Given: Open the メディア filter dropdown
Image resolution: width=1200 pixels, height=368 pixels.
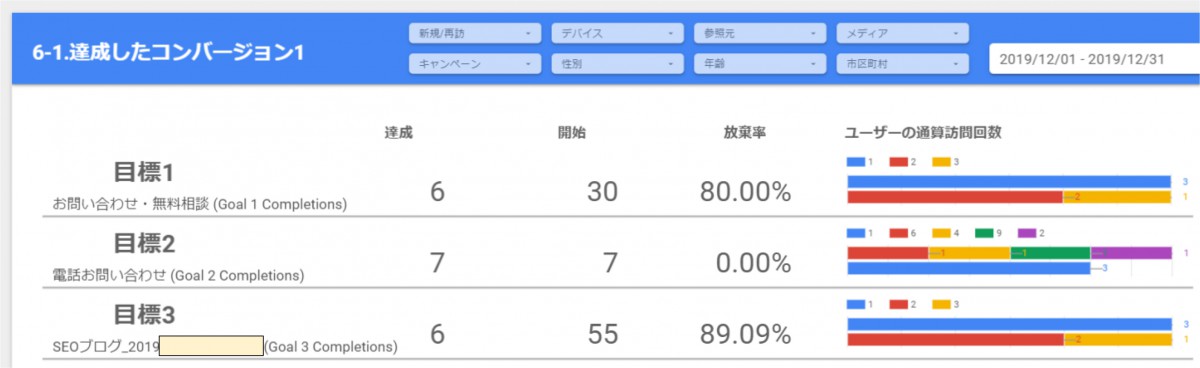Looking at the screenshot, I should (x=903, y=33).
